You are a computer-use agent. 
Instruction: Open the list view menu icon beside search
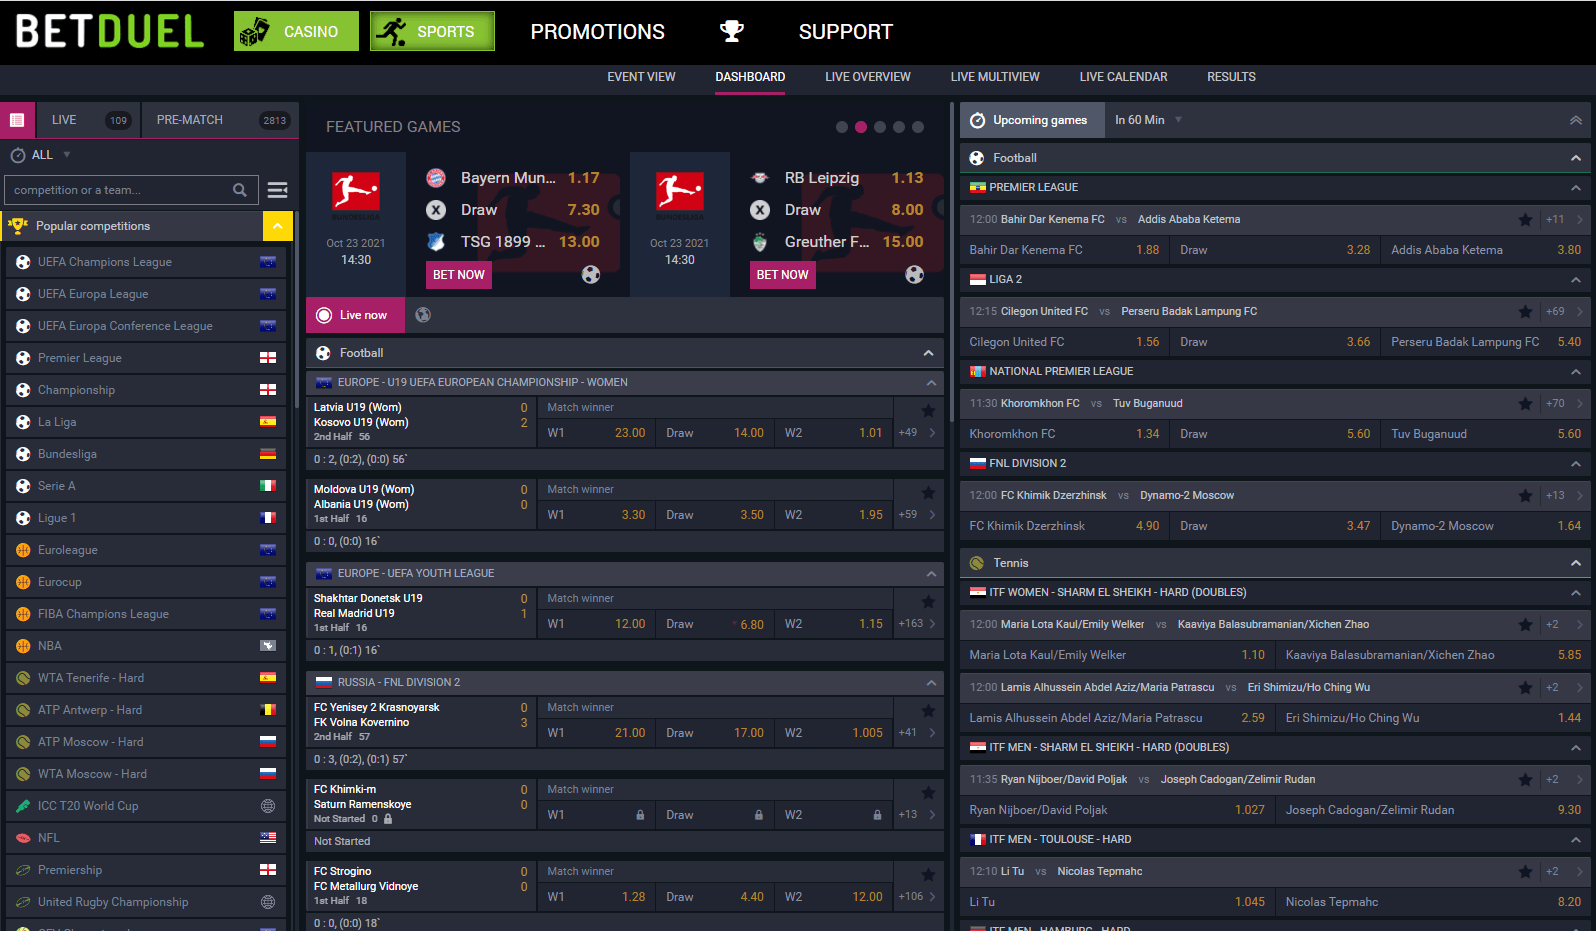coord(278,190)
